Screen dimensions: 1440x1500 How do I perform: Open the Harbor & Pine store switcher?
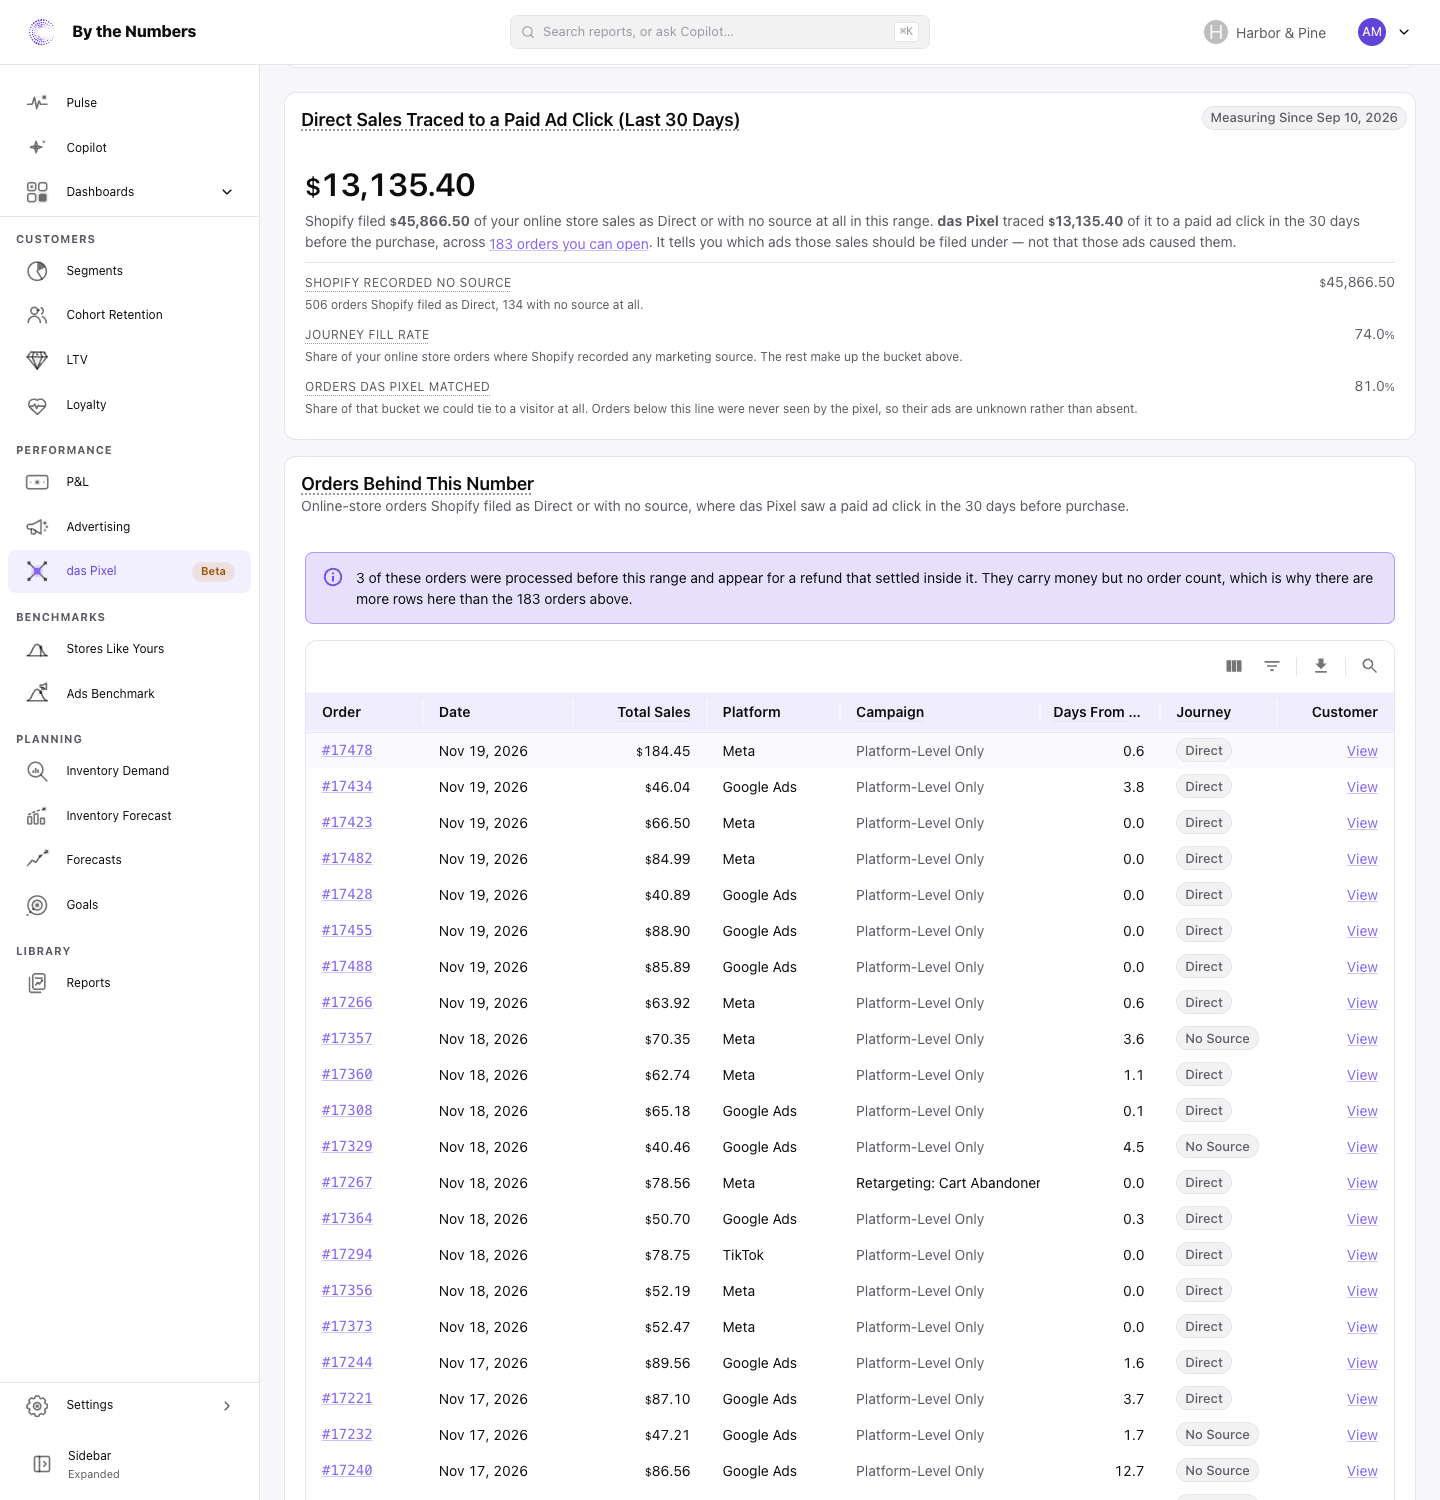pos(1265,32)
